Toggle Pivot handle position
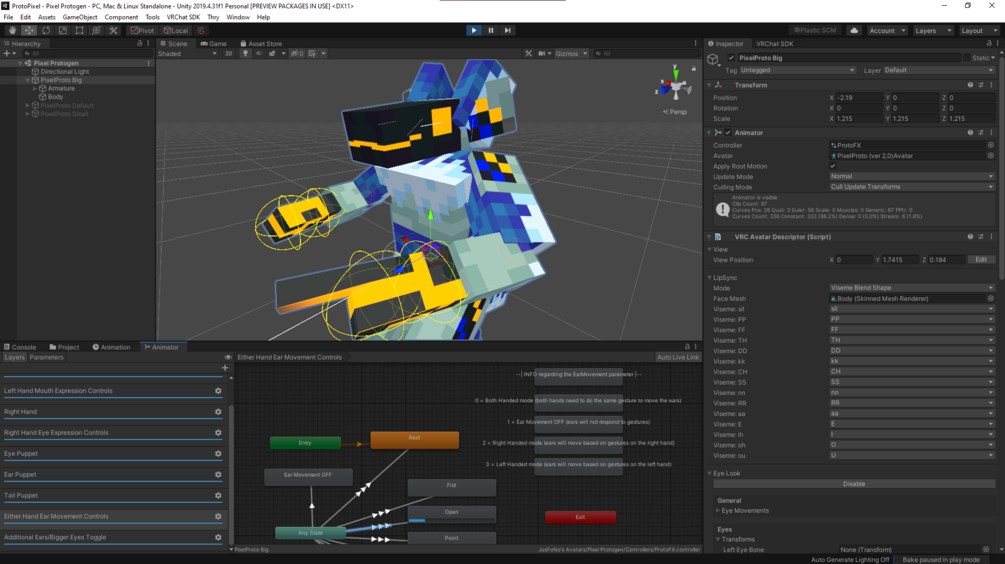Image resolution: width=1005 pixels, height=564 pixels. [x=142, y=30]
